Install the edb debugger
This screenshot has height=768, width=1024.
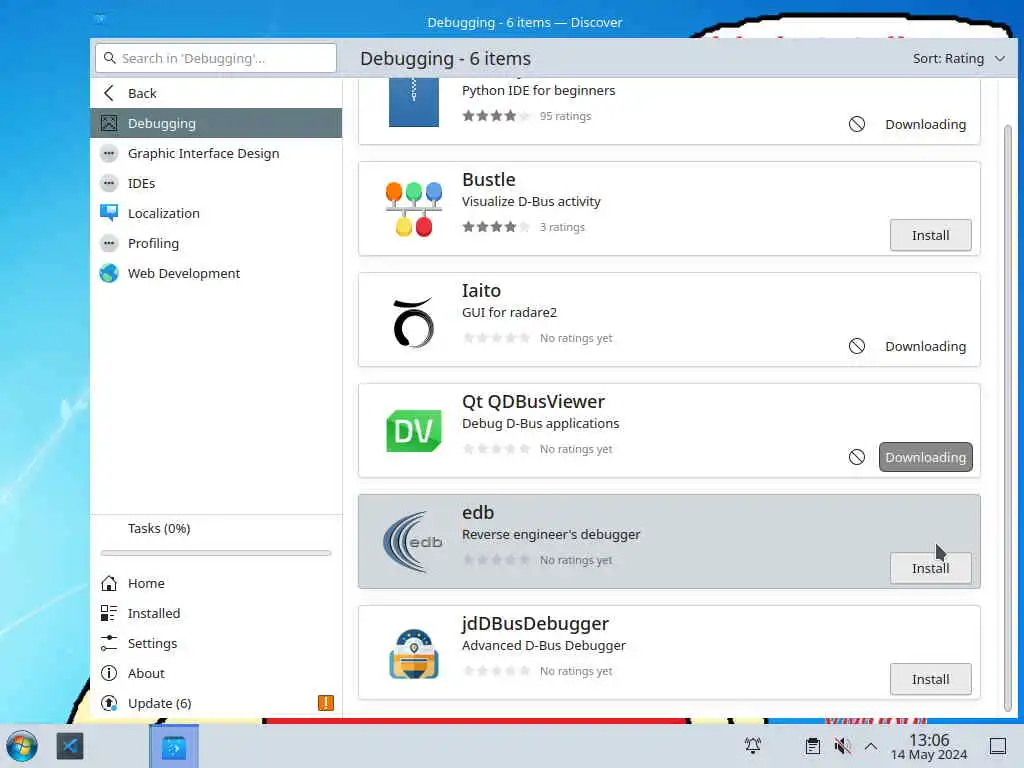click(930, 568)
